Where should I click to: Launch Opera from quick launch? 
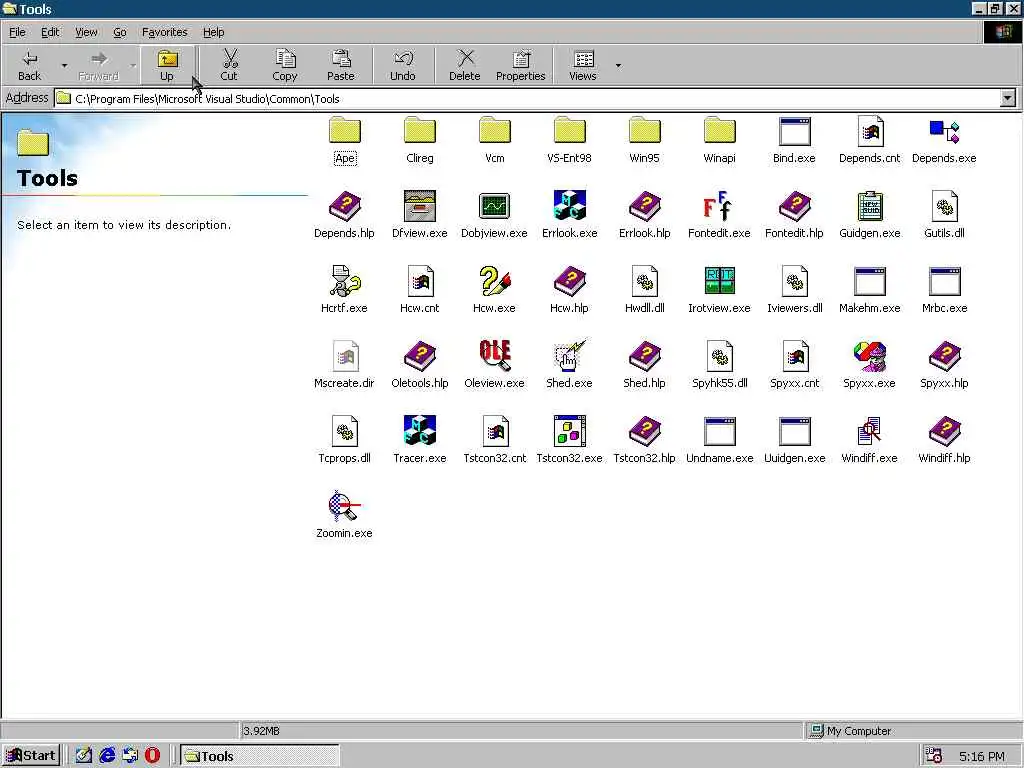point(152,756)
